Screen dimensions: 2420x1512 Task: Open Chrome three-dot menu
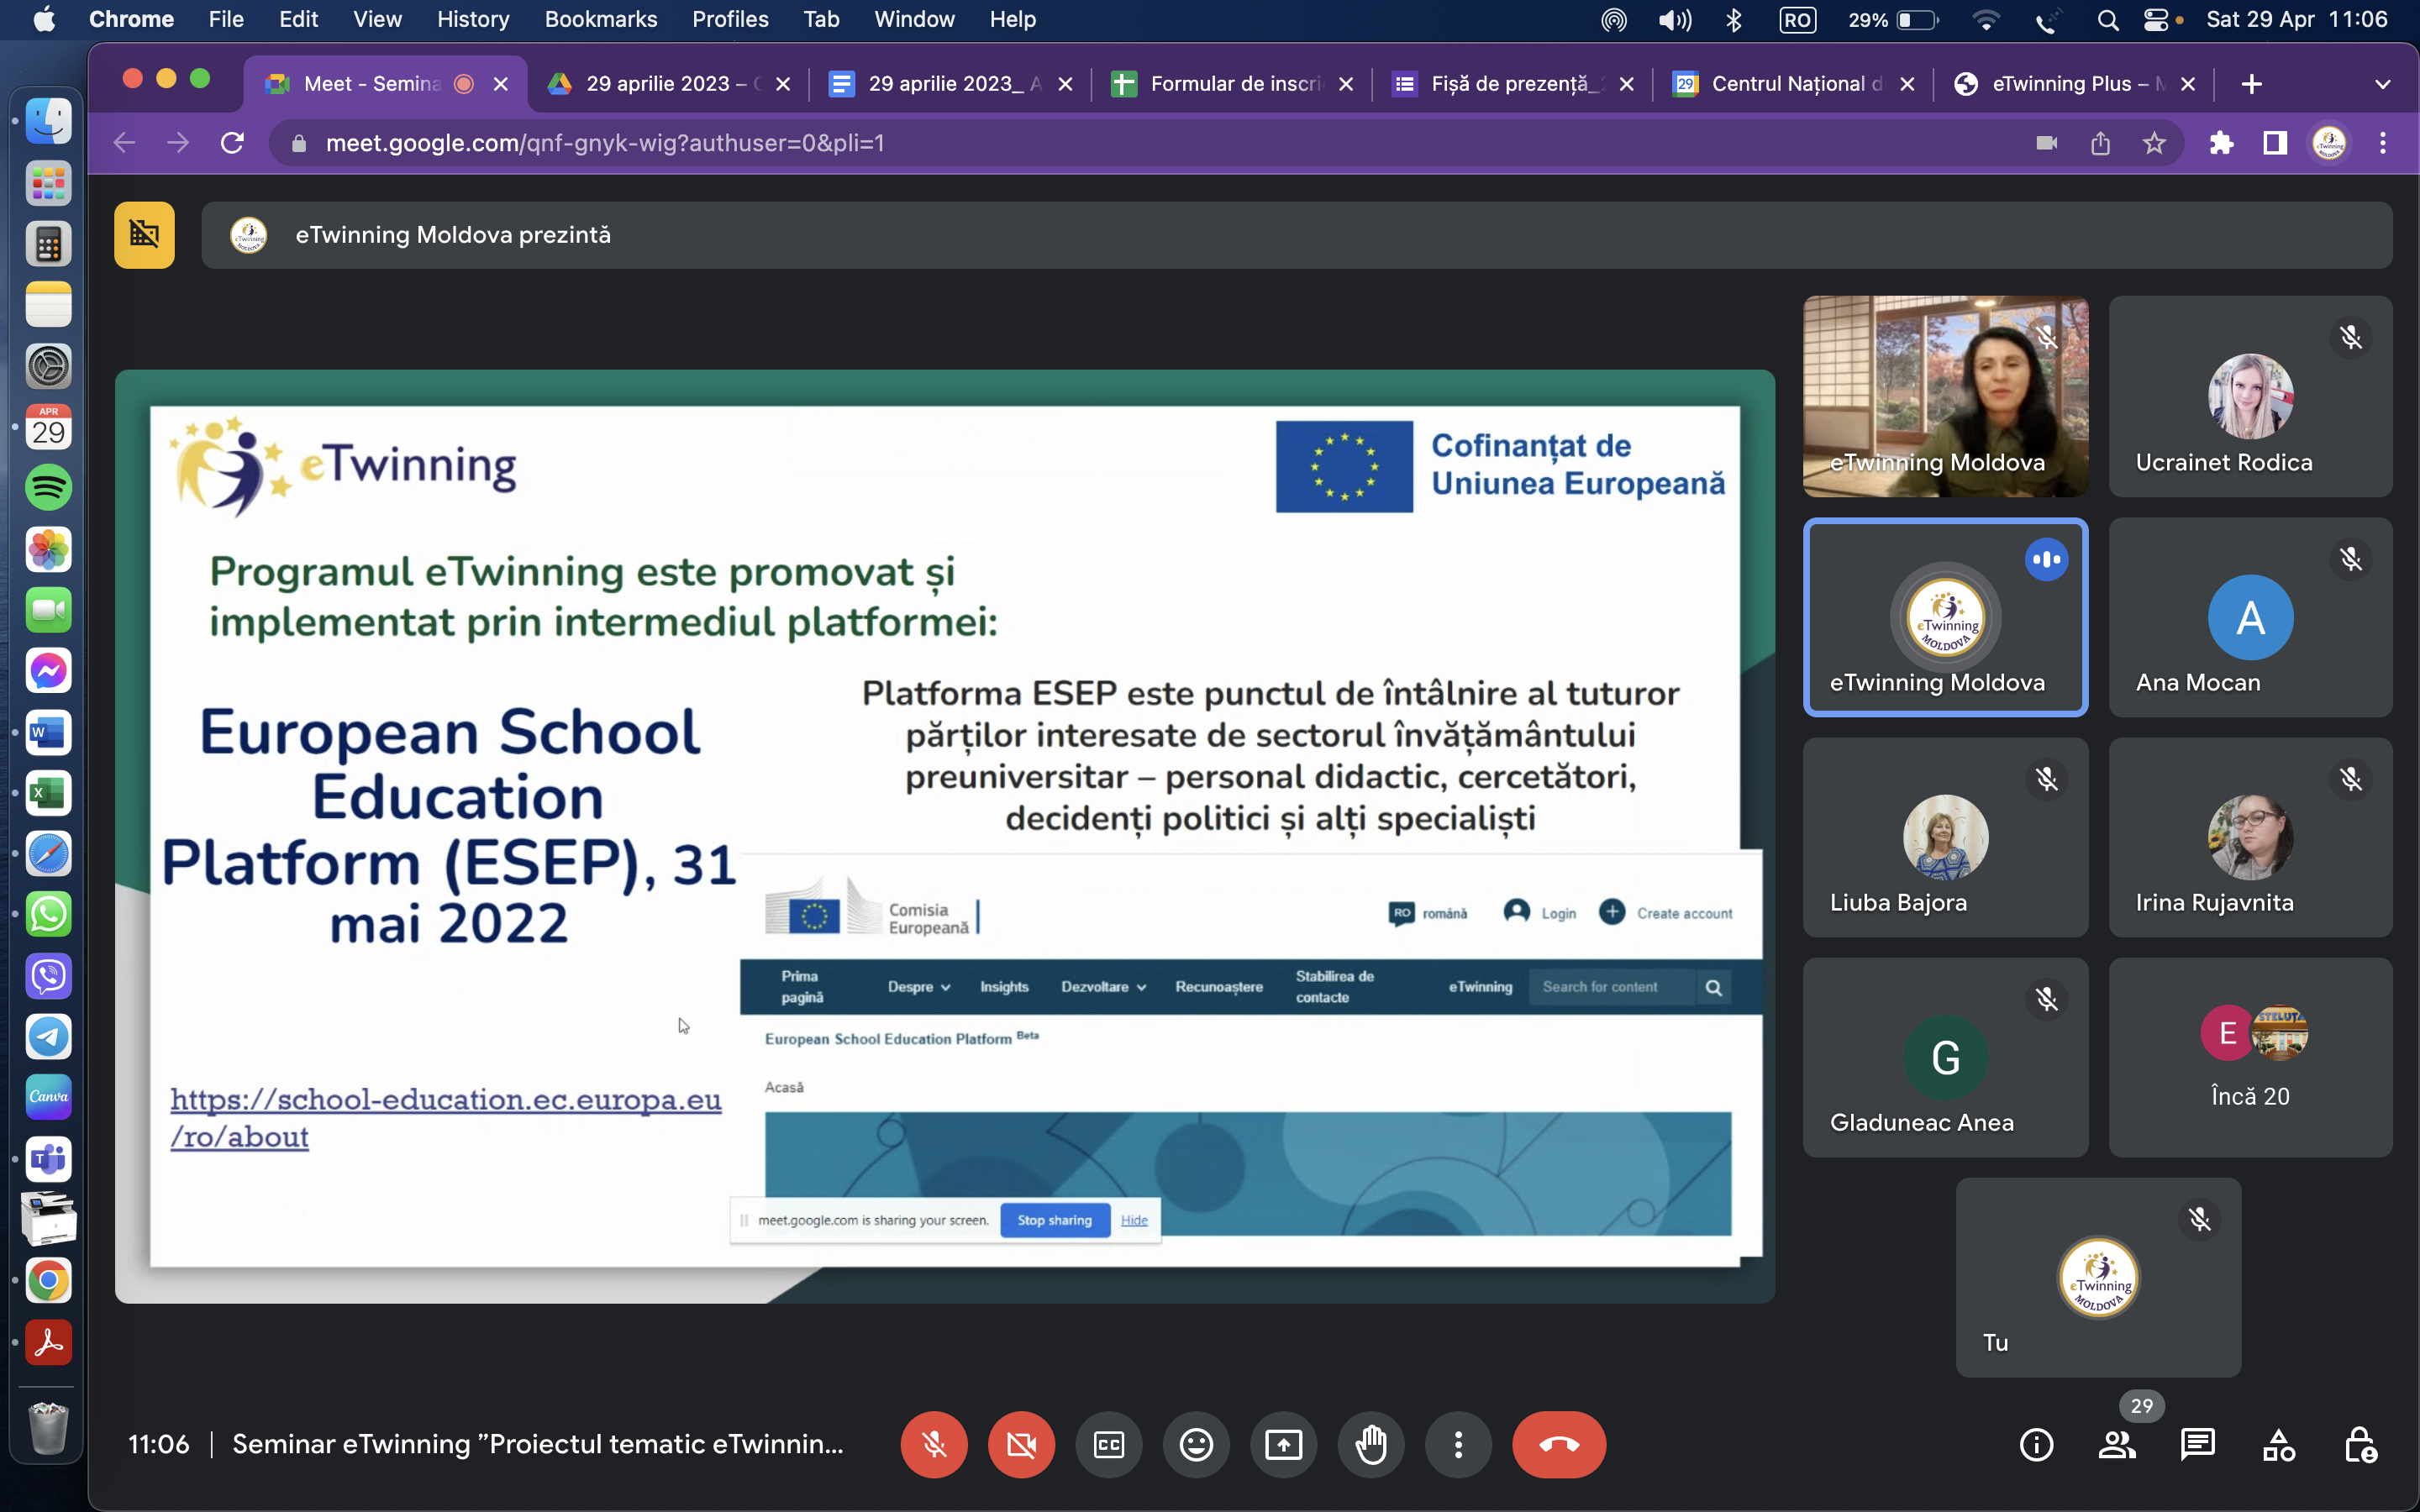coord(2382,143)
